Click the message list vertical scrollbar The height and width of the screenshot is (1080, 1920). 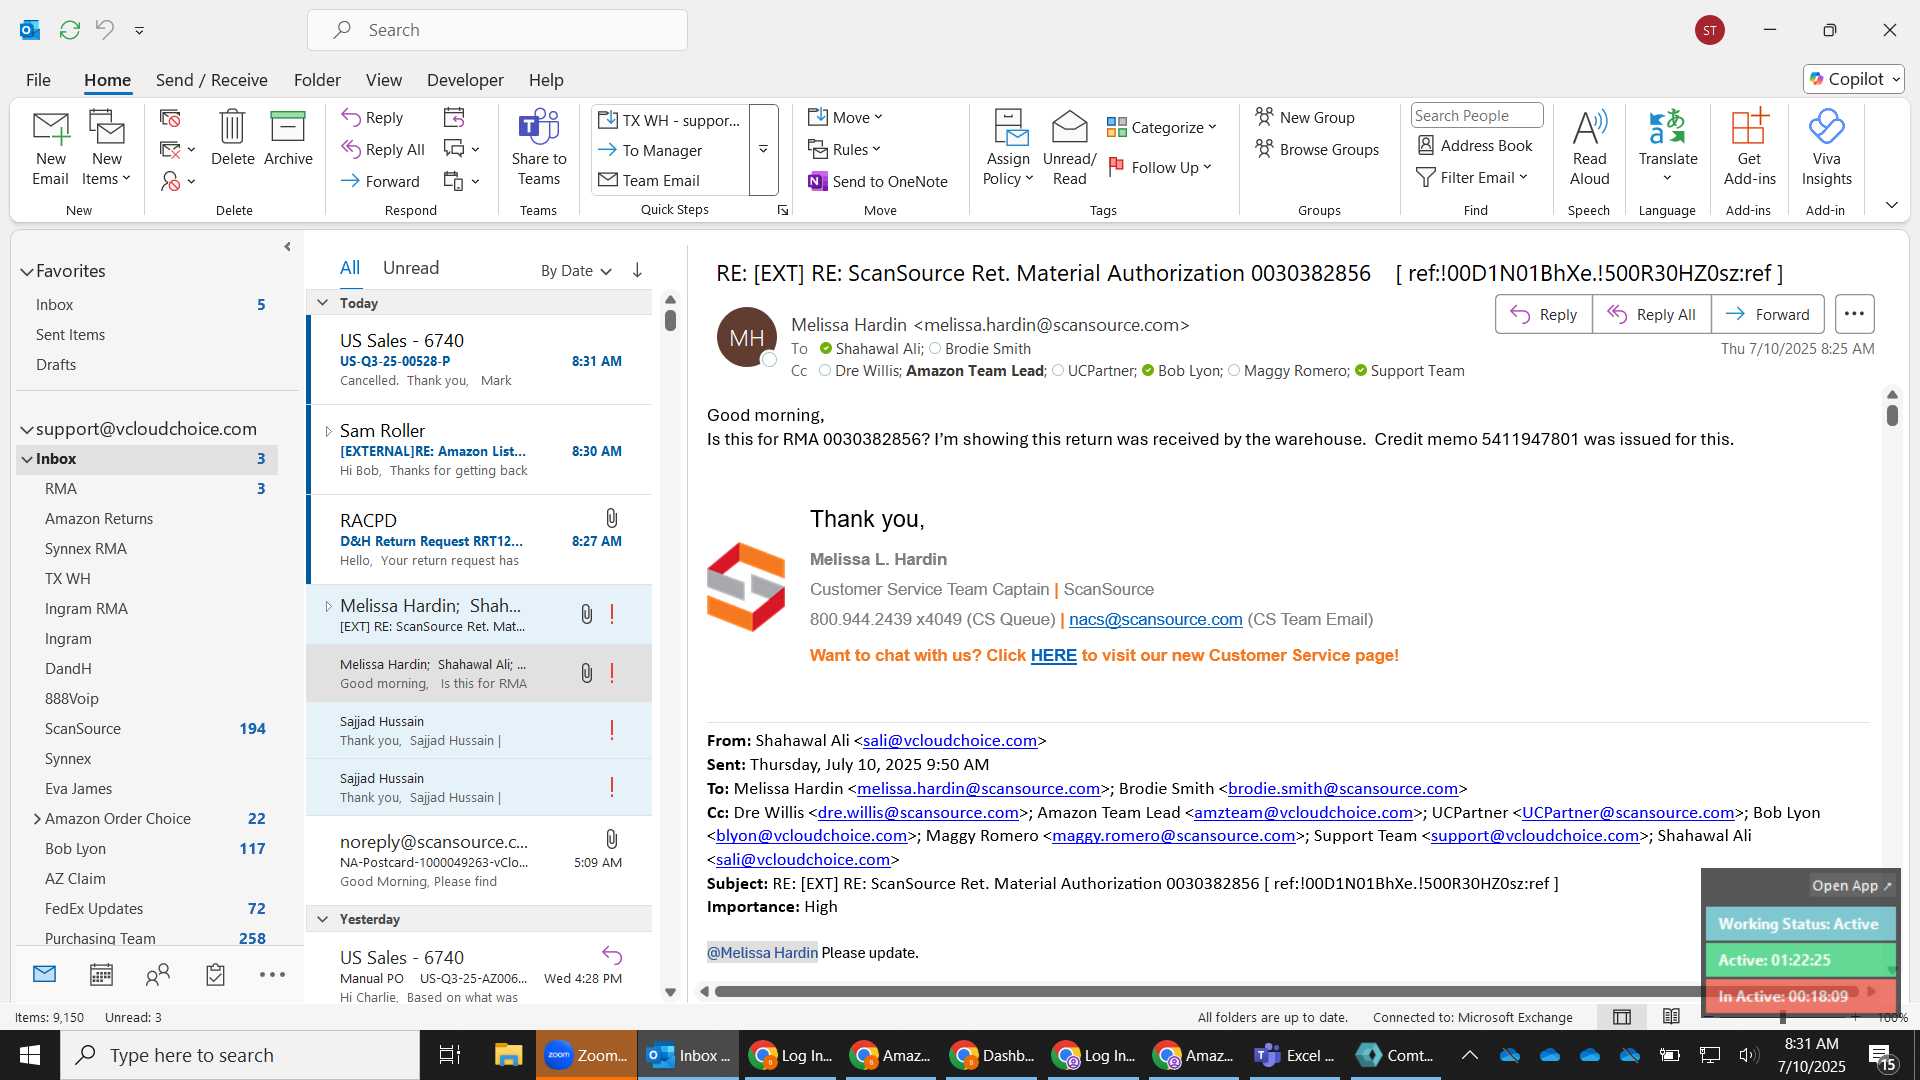[670, 320]
